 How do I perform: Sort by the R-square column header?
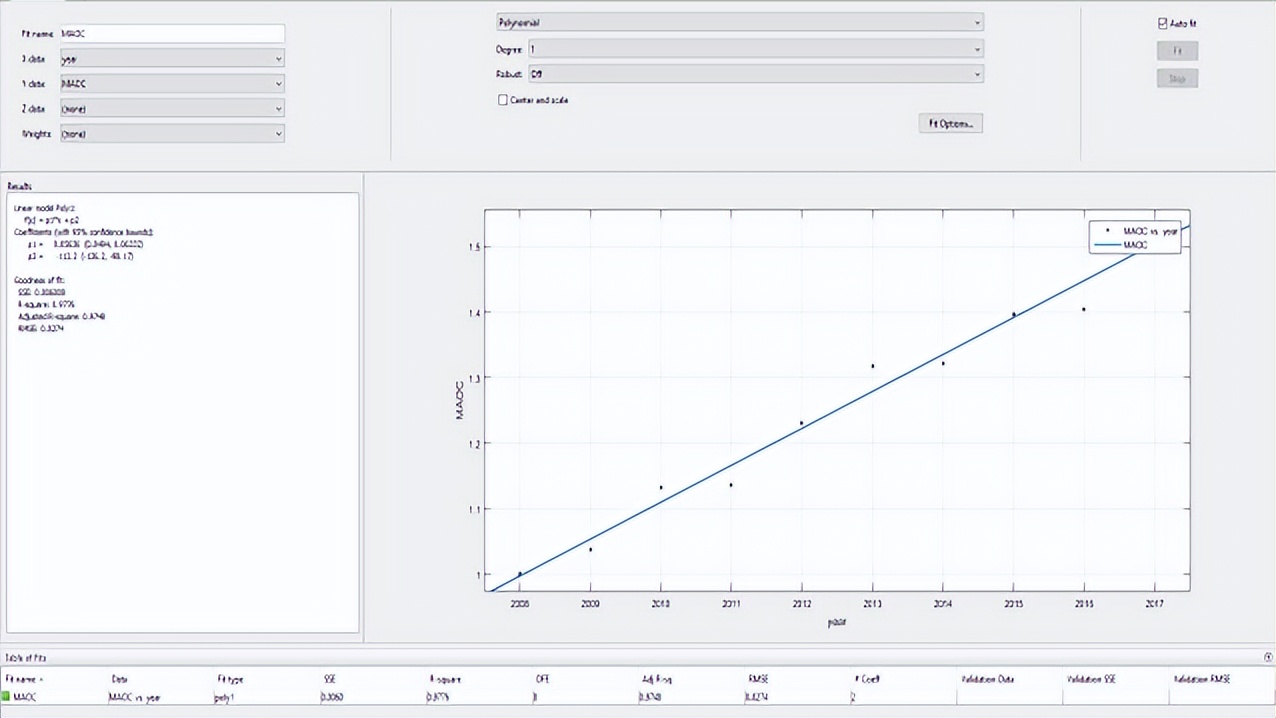click(x=445, y=679)
